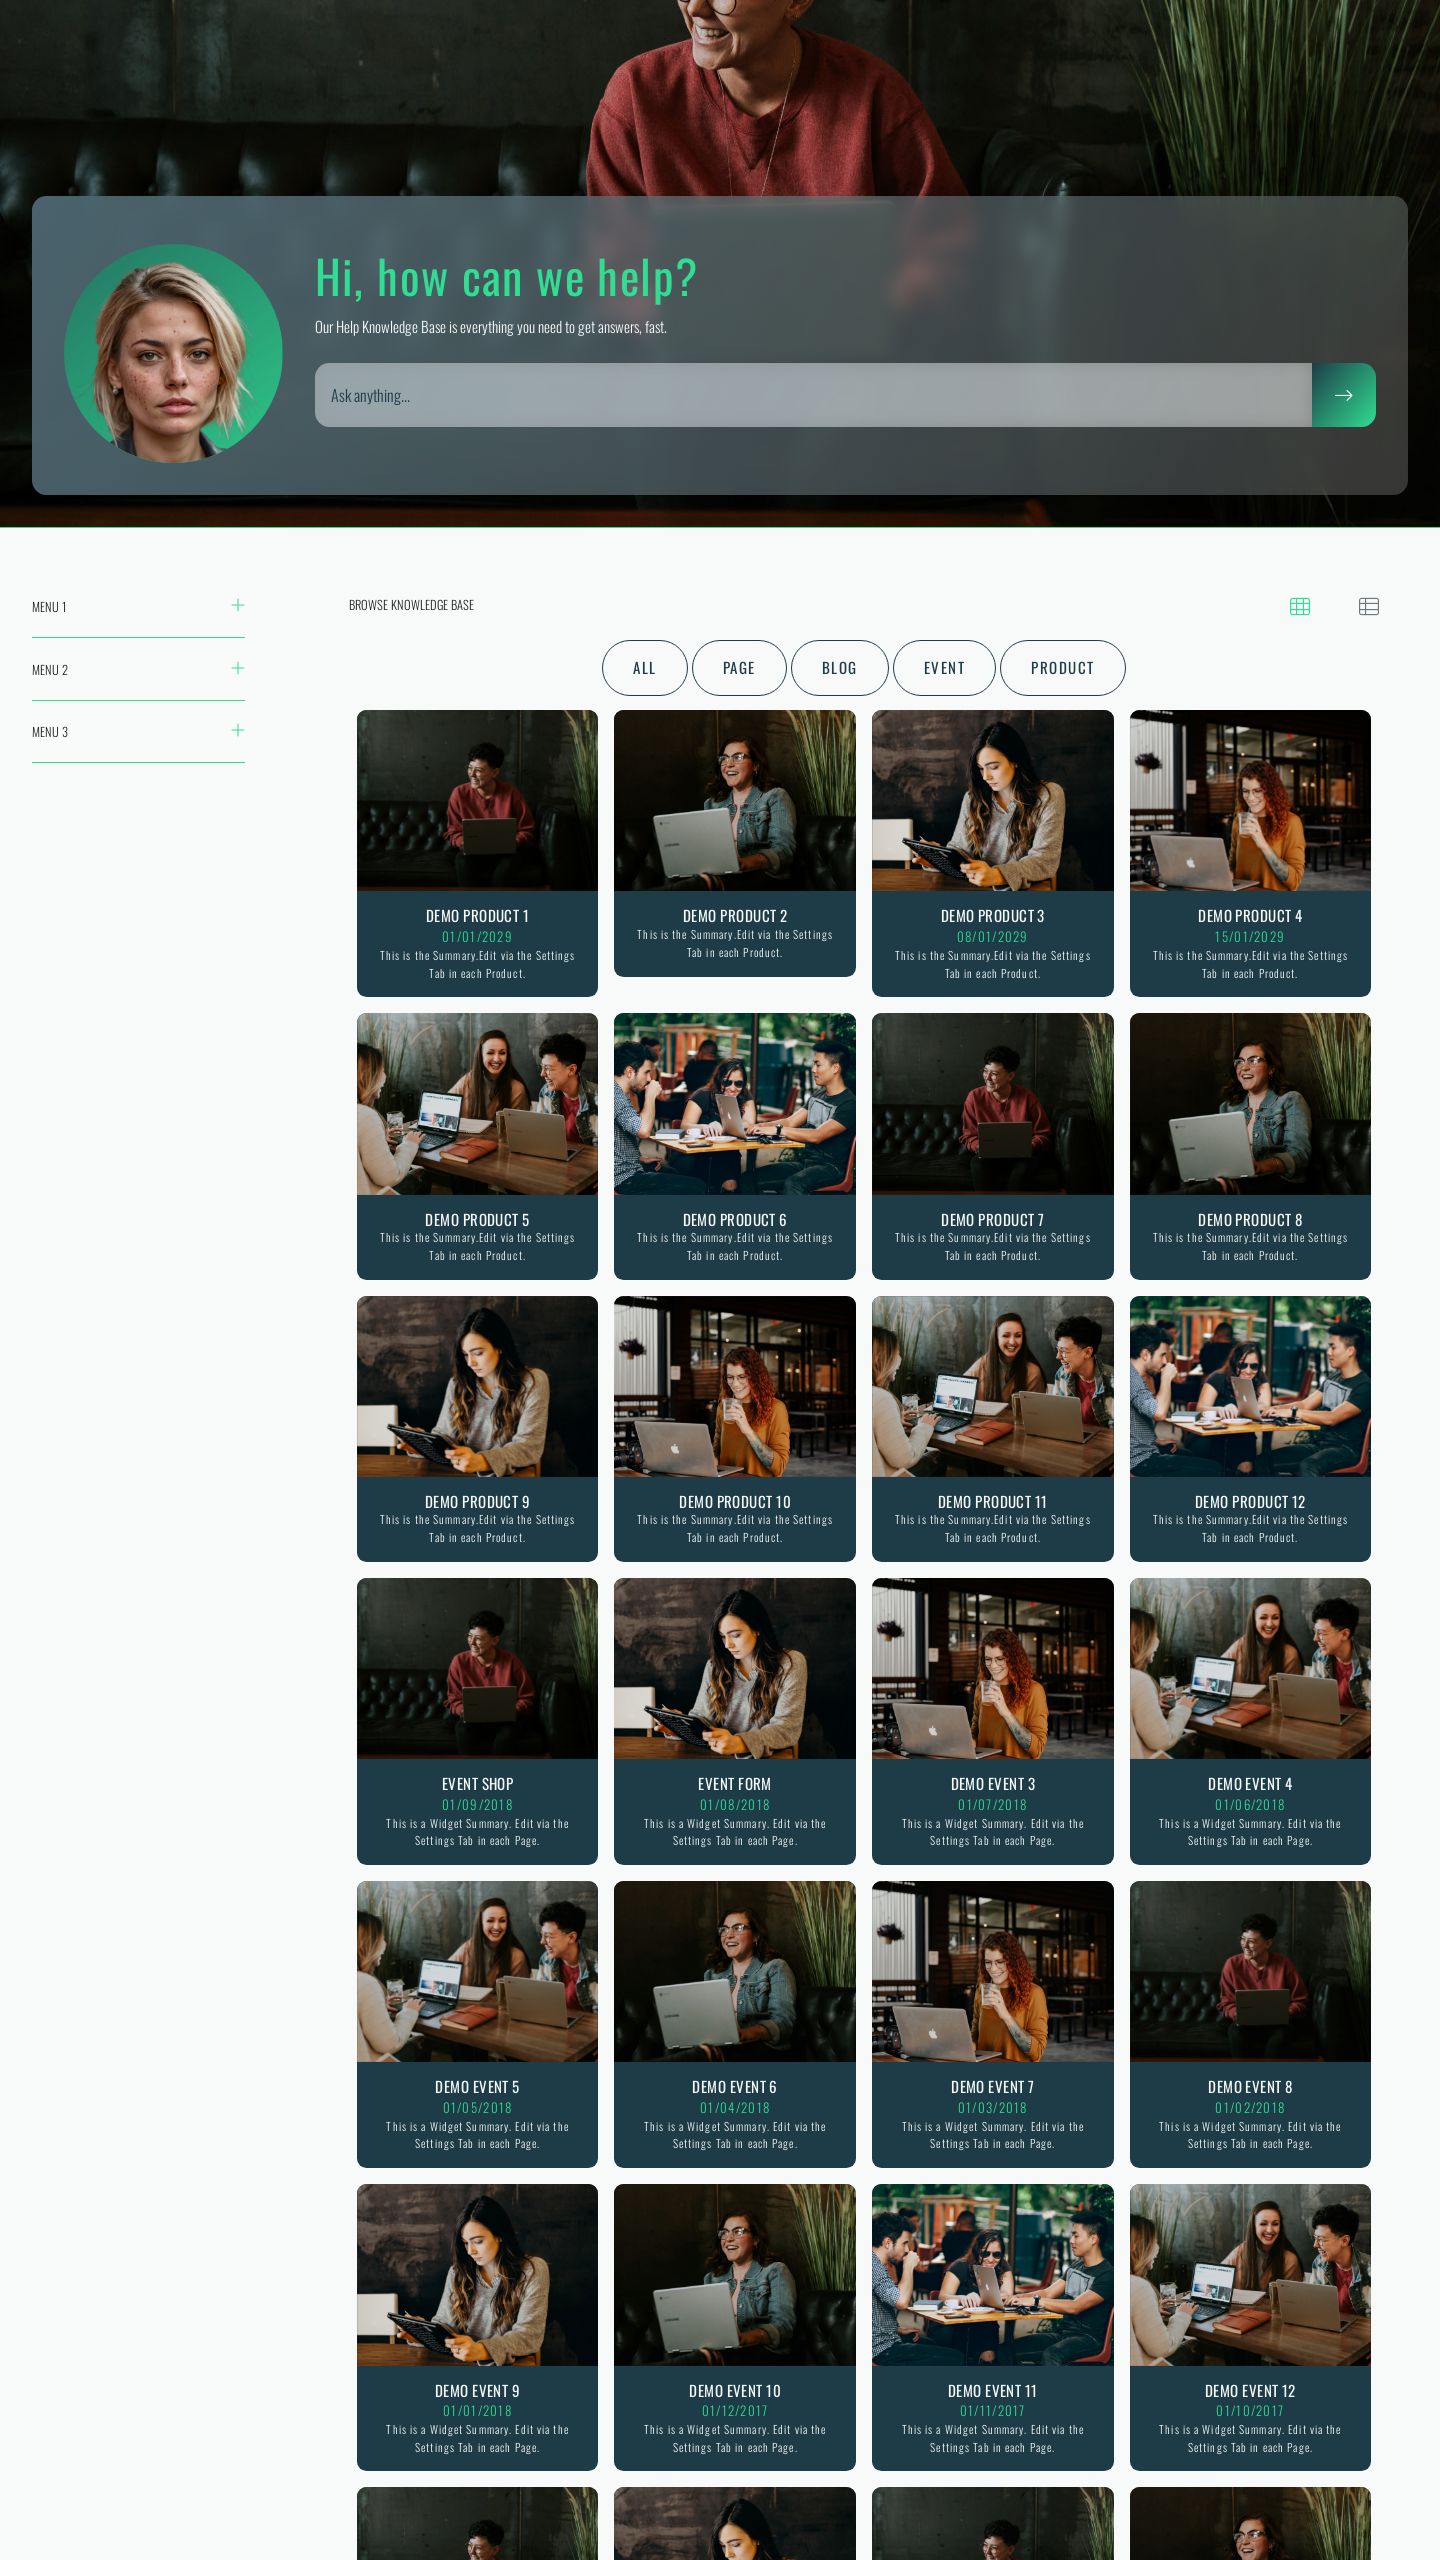1440x2560 pixels.
Task: Choose the PRODUCT filter pill
Action: [1062, 668]
